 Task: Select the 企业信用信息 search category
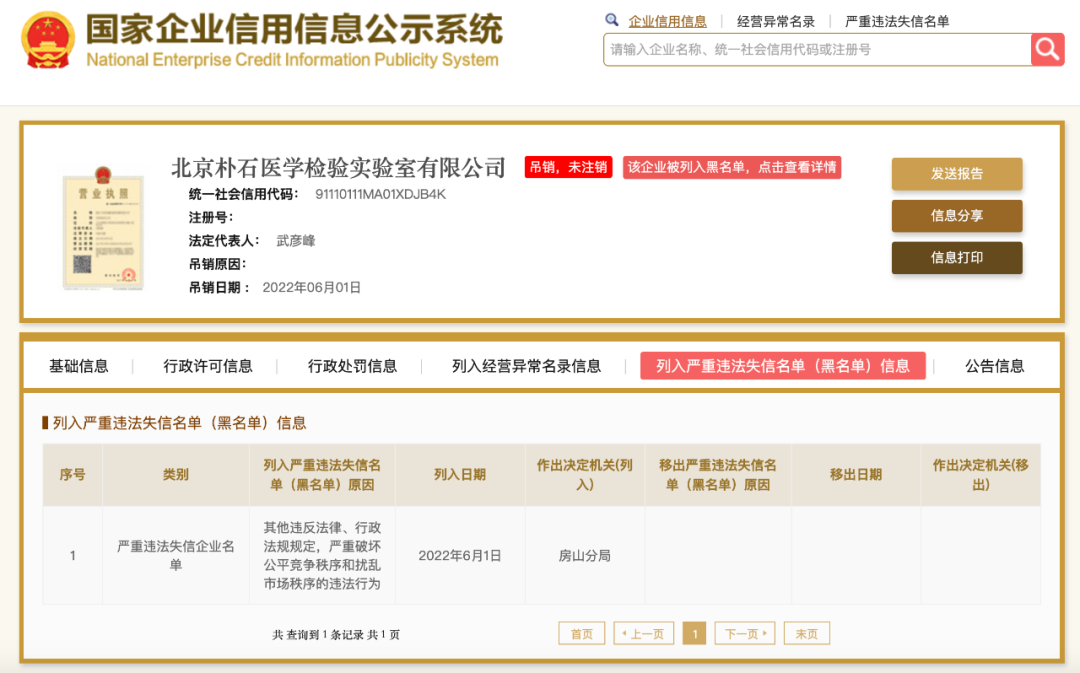[667, 21]
